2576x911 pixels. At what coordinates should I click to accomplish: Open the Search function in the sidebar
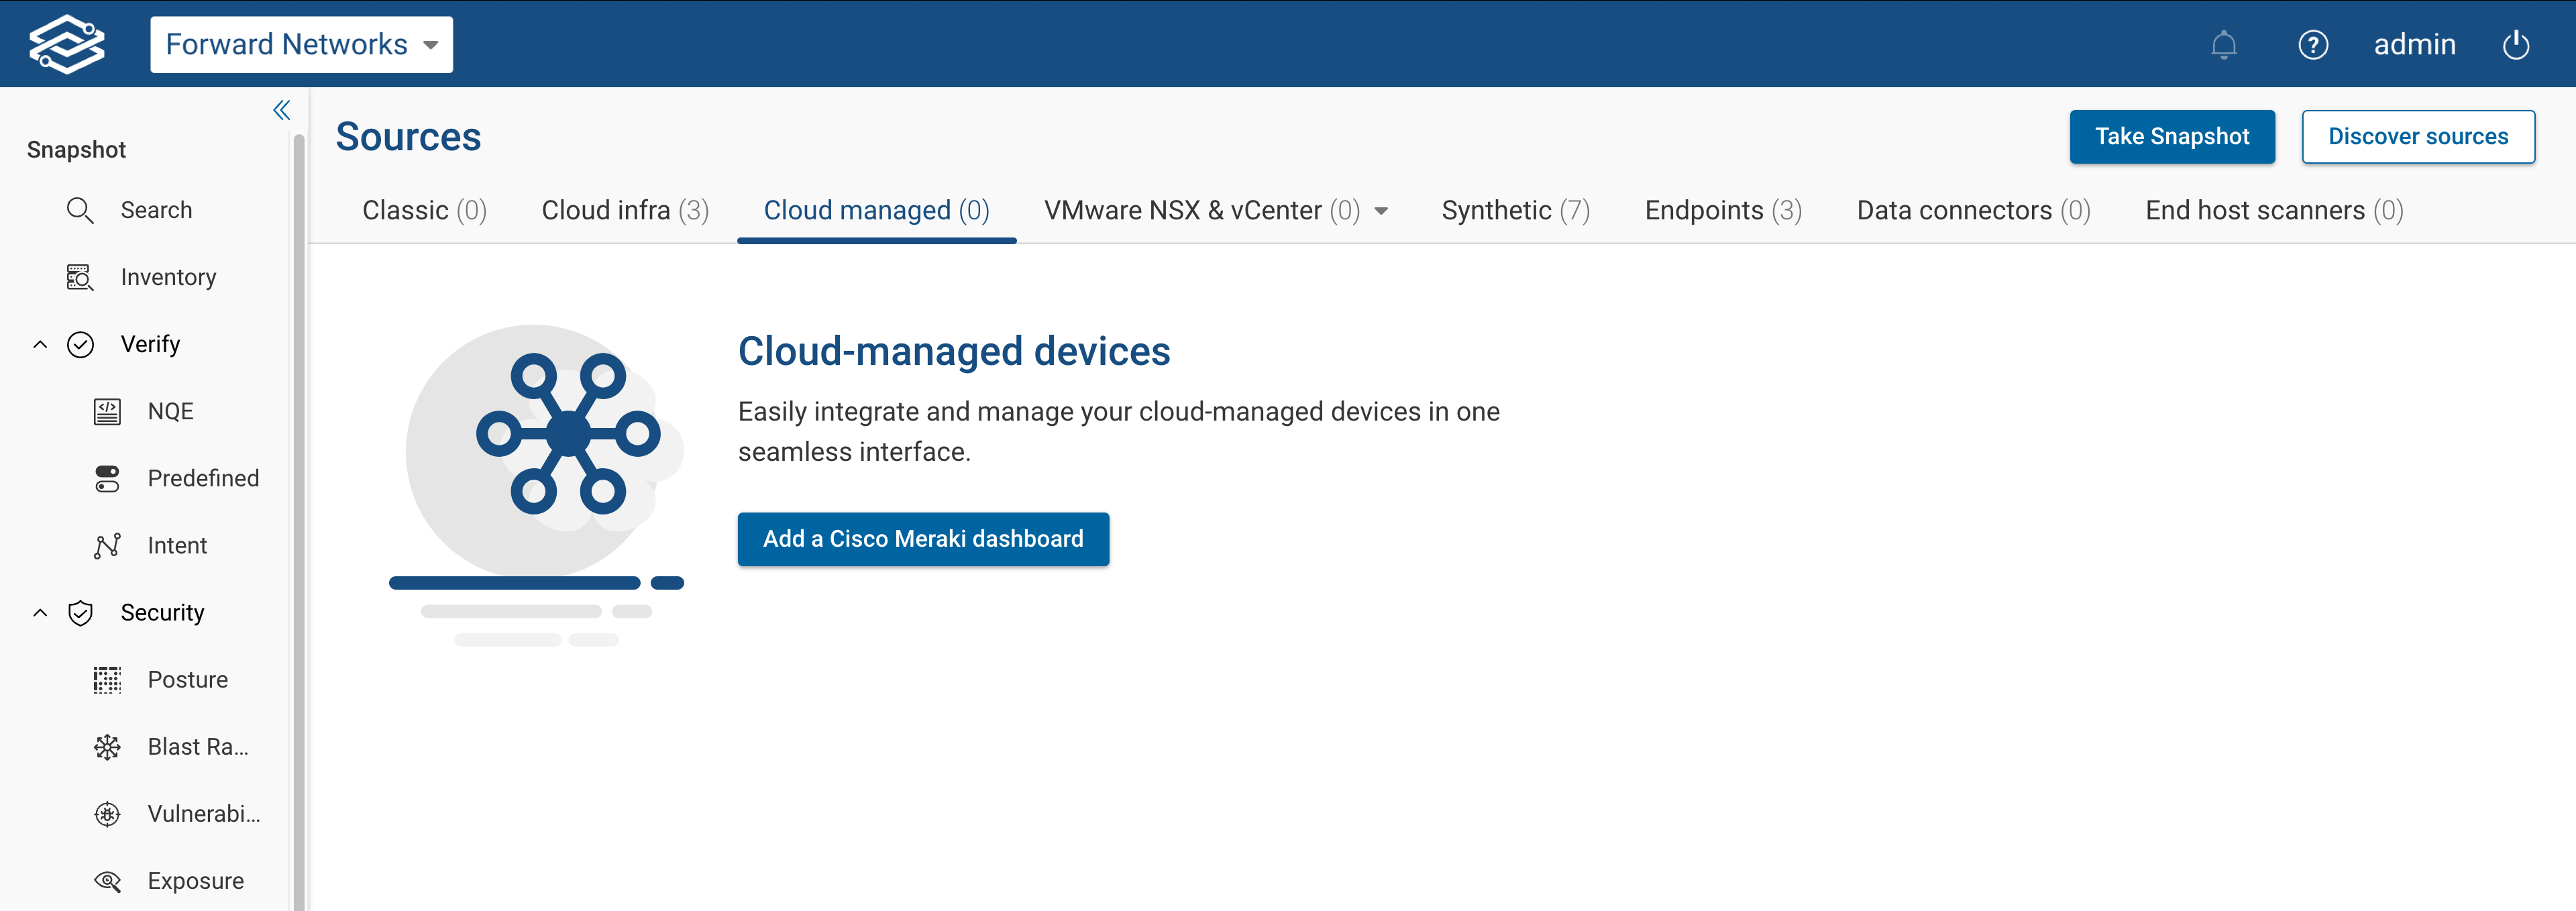coord(81,210)
